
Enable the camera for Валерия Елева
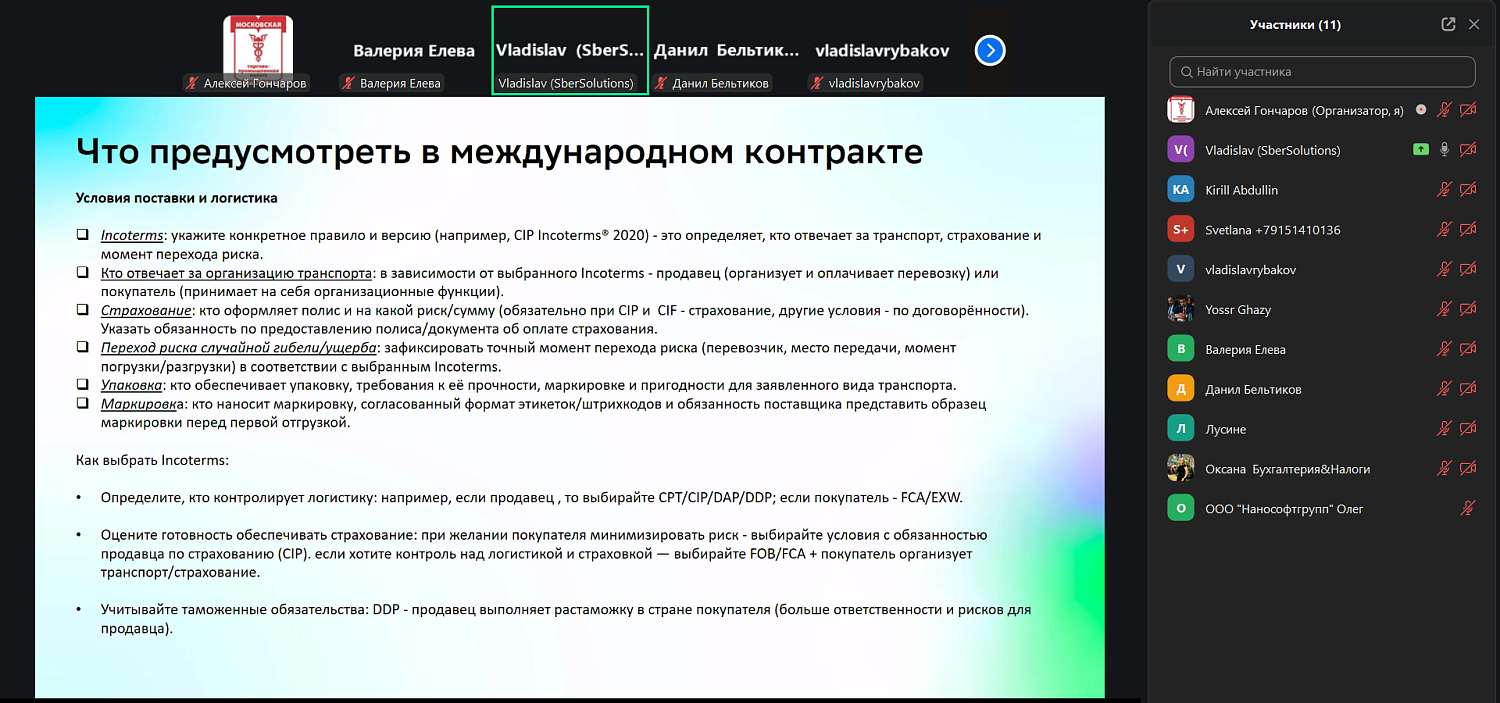pyautogui.click(x=1467, y=348)
